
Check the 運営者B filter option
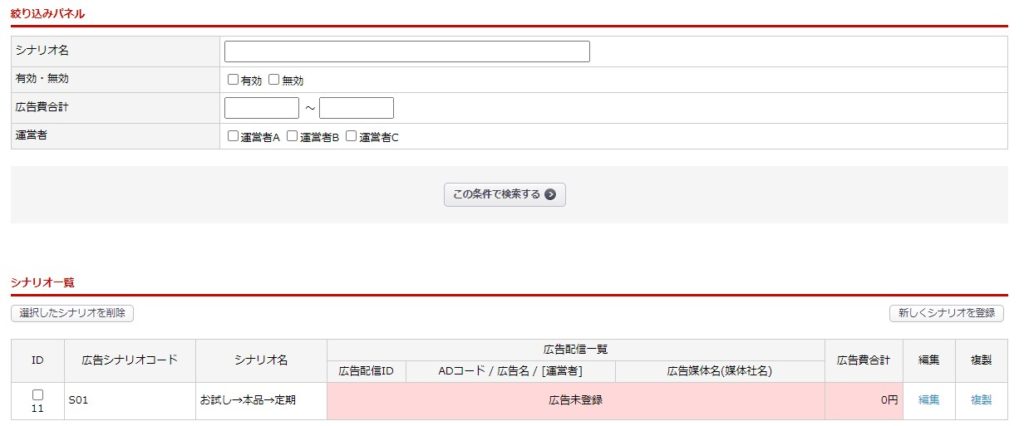pos(292,136)
